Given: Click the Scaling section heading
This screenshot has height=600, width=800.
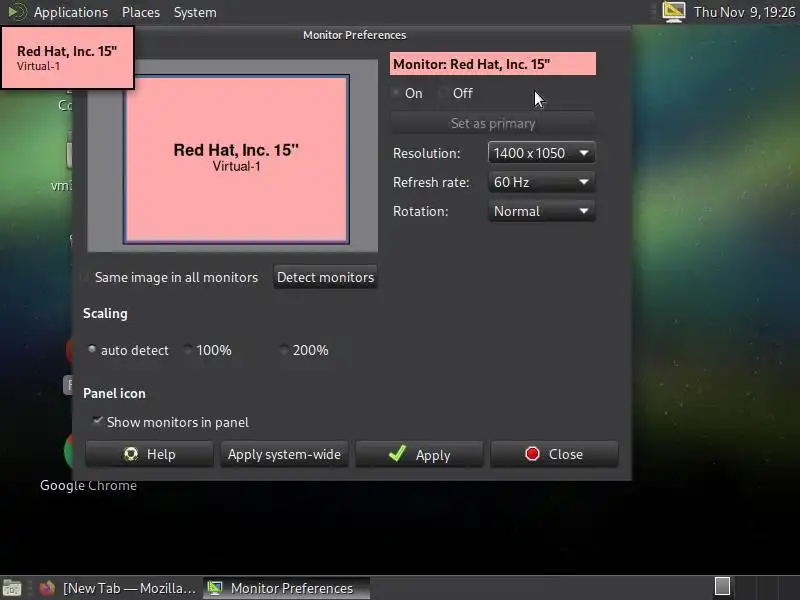Looking at the screenshot, I should tap(105, 313).
